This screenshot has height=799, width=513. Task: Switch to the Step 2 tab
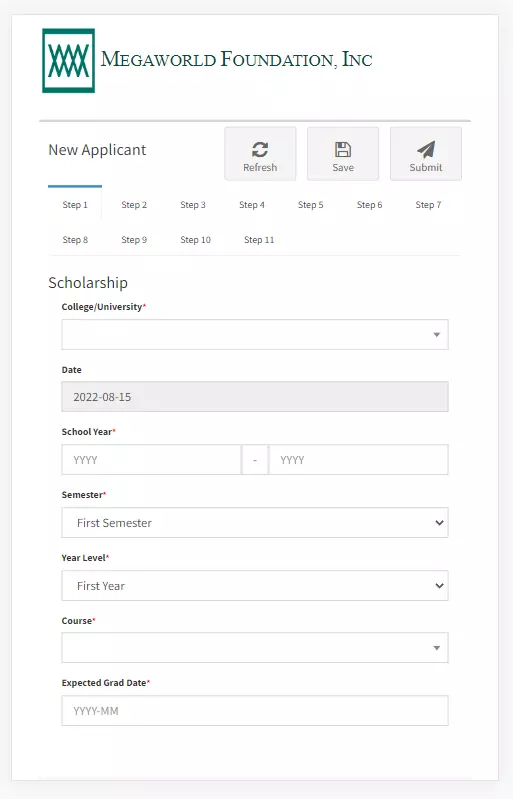[134, 205]
